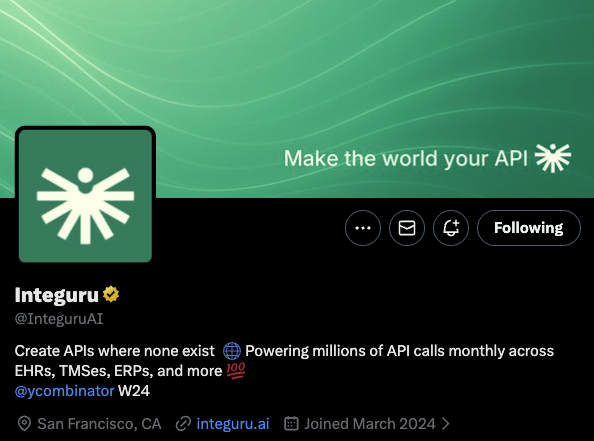Image resolution: width=594 pixels, height=441 pixels.
Task: Click the Integuru display name
Action: pyautogui.click(x=56, y=295)
